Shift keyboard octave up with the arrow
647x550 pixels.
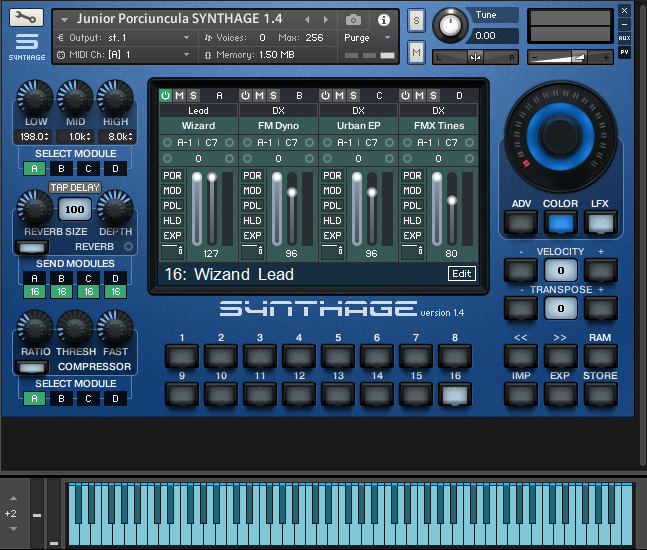tap(13, 498)
